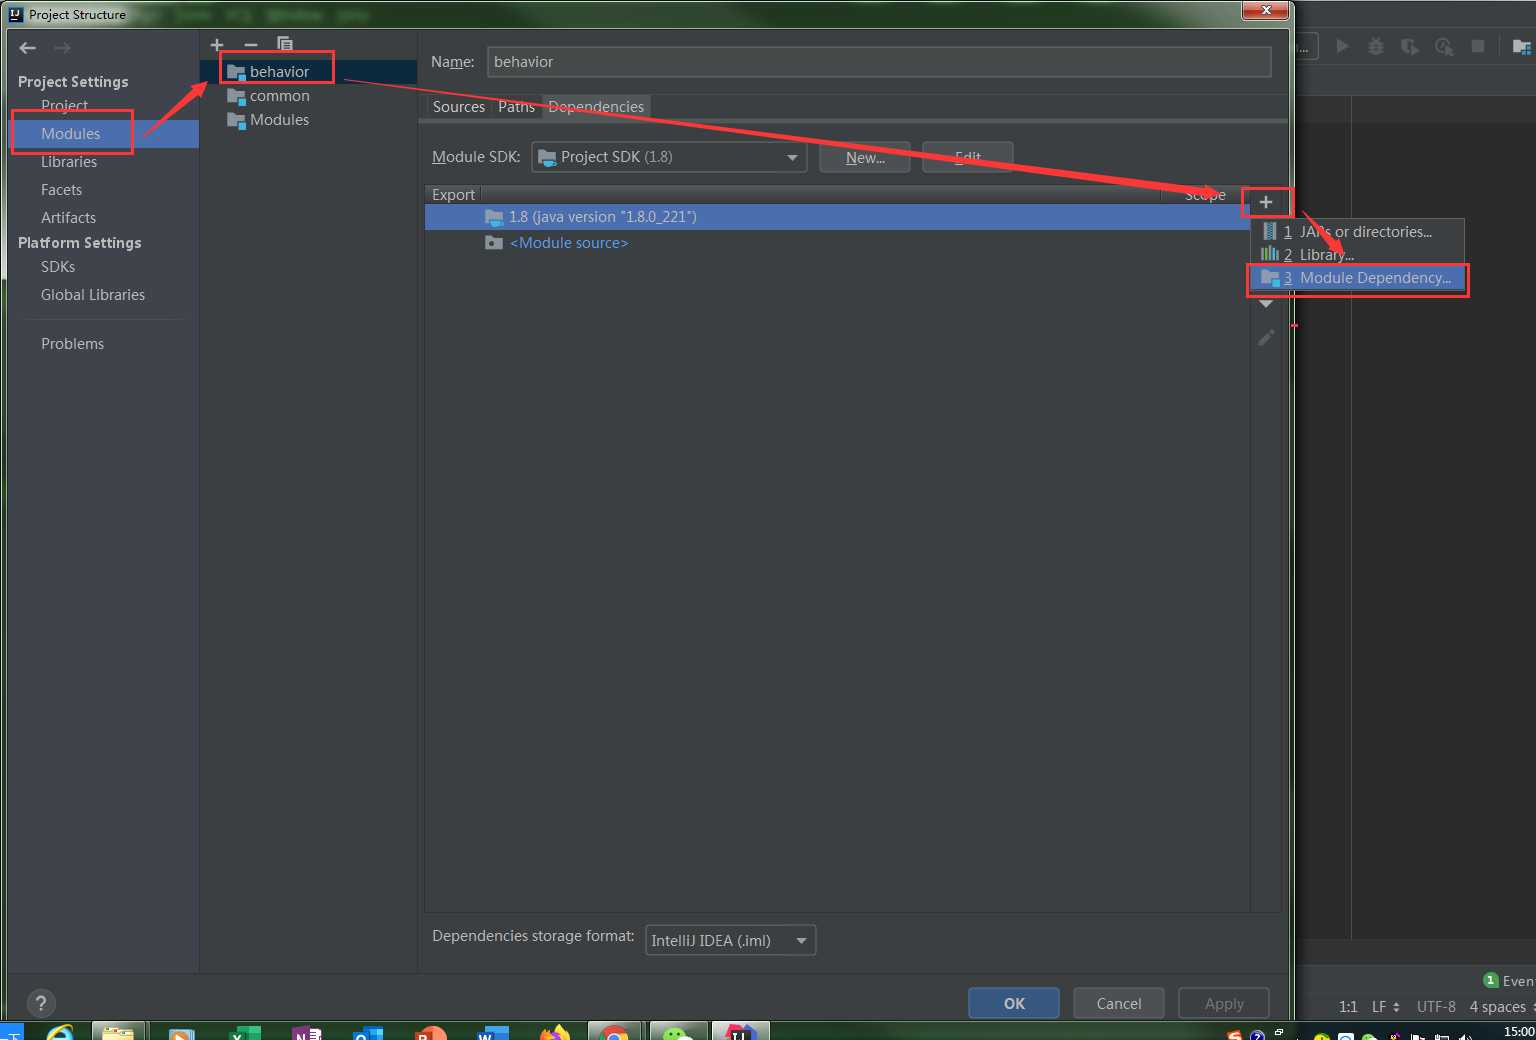Image resolution: width=1536 pixels, height=1040 pixels.
Task: Open Word from the taskbar
Action: (491, 1031)
